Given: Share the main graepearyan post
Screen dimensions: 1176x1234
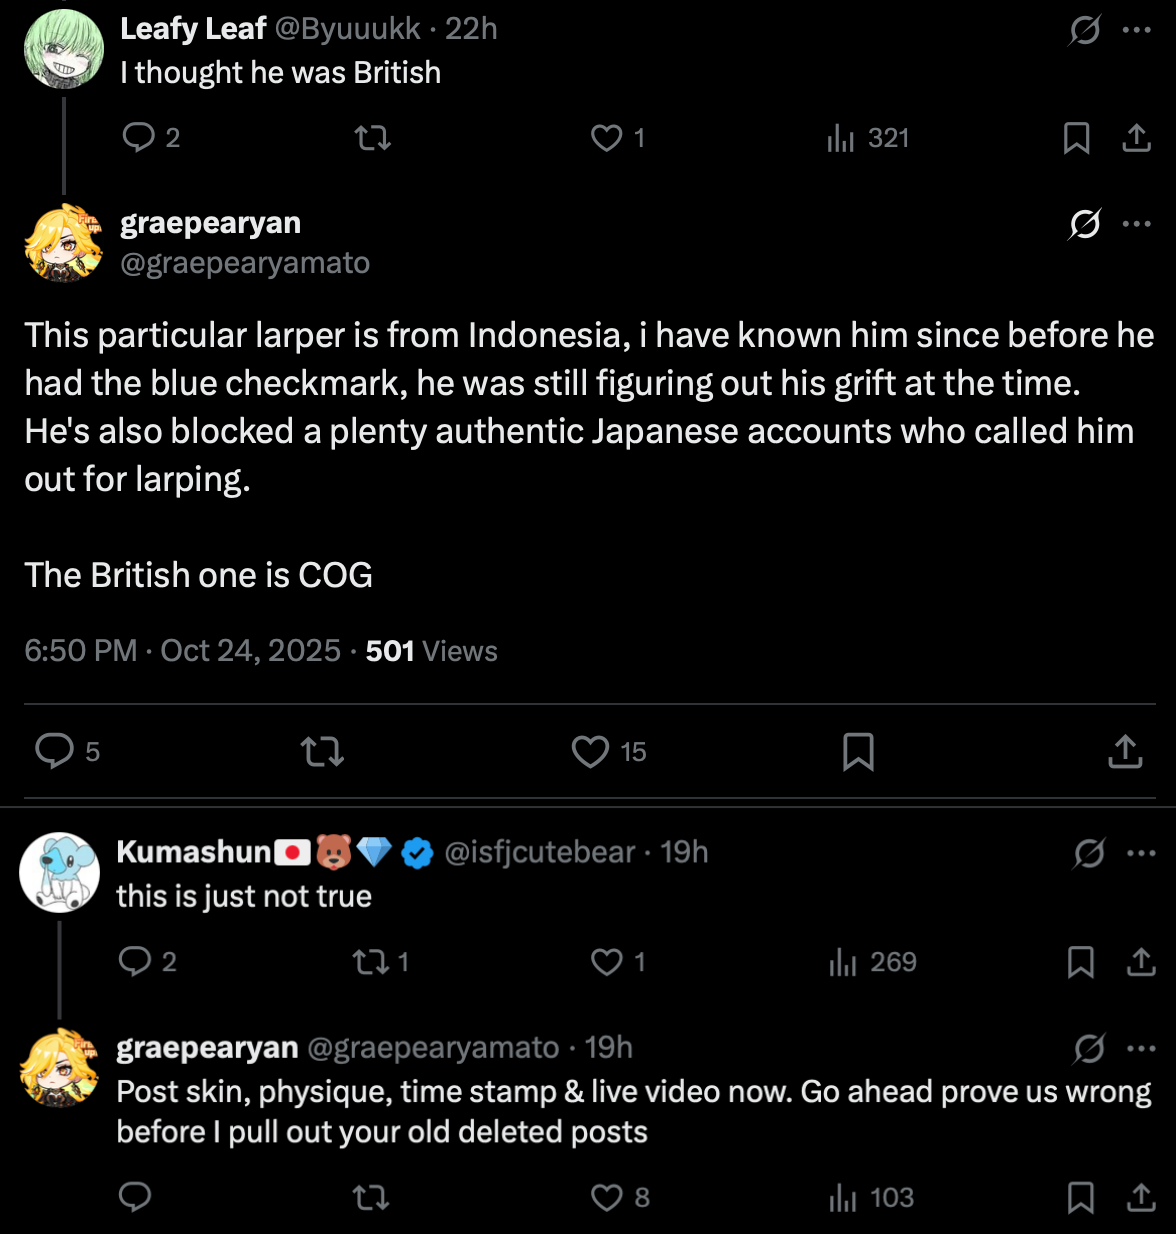Looking at the screenshot, I should (x=1125, y=751).
